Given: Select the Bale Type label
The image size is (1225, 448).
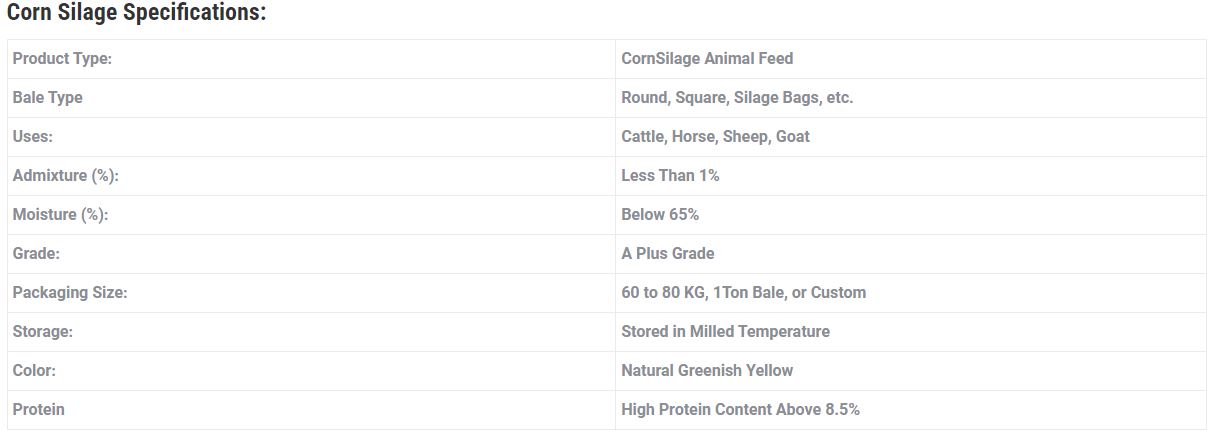Looking at the screenshot, I should (48, 98).
